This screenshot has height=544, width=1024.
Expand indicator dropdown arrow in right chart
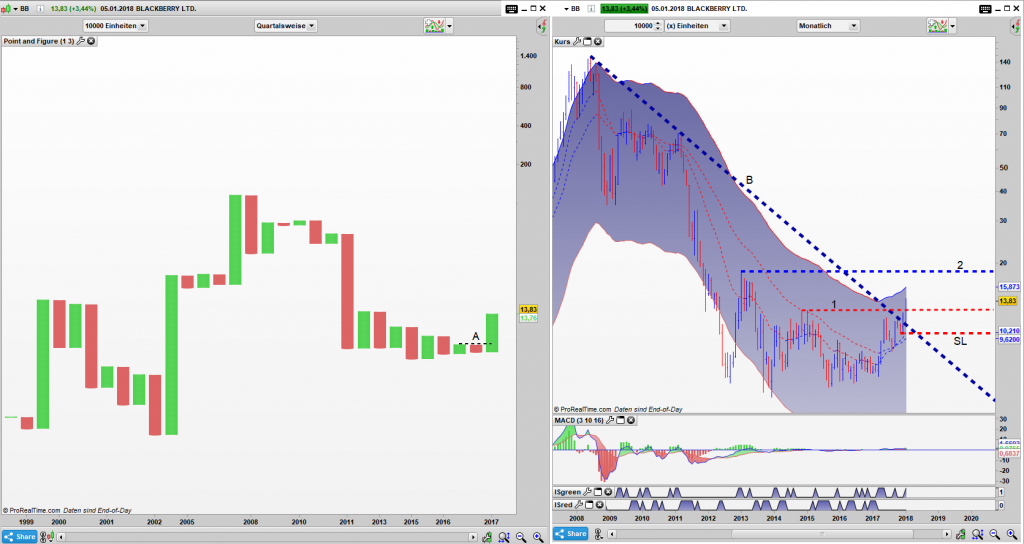[x=953, y=26]
